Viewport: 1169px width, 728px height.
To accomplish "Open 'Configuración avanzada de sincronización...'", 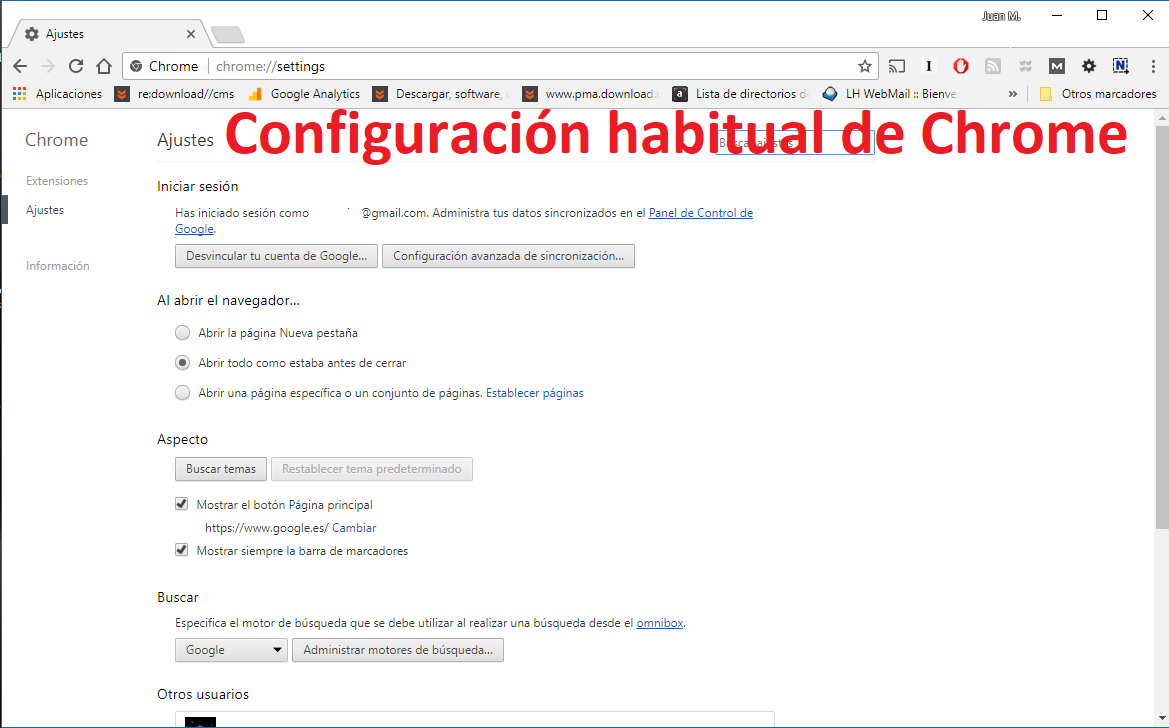I will click(x=508, y=256).
